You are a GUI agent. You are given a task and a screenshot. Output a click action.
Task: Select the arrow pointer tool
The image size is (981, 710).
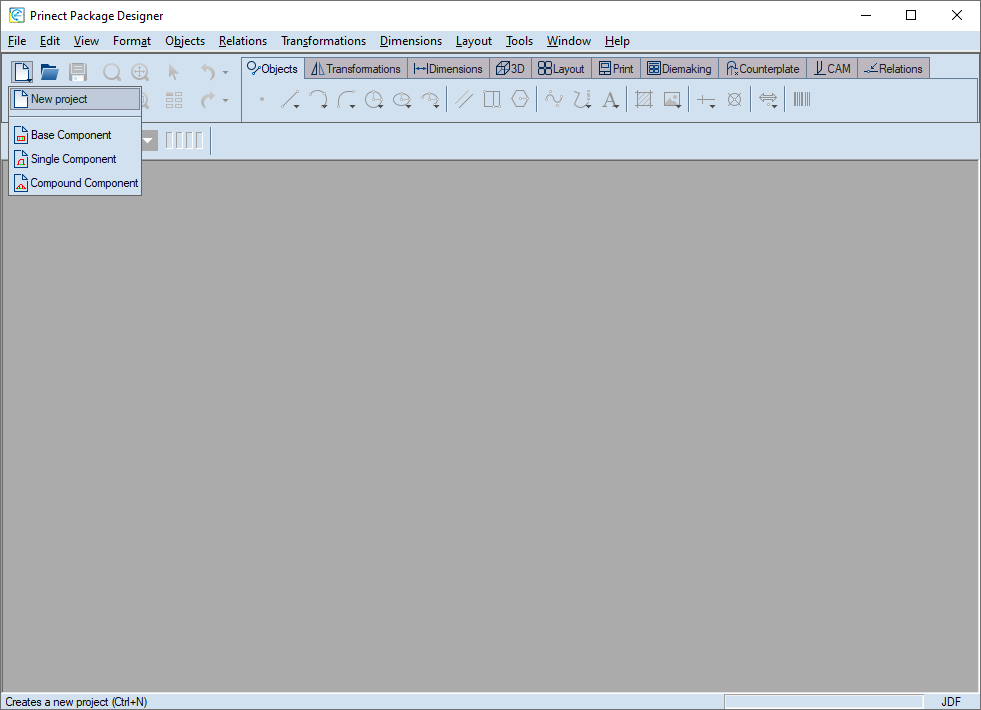(173, 72)
